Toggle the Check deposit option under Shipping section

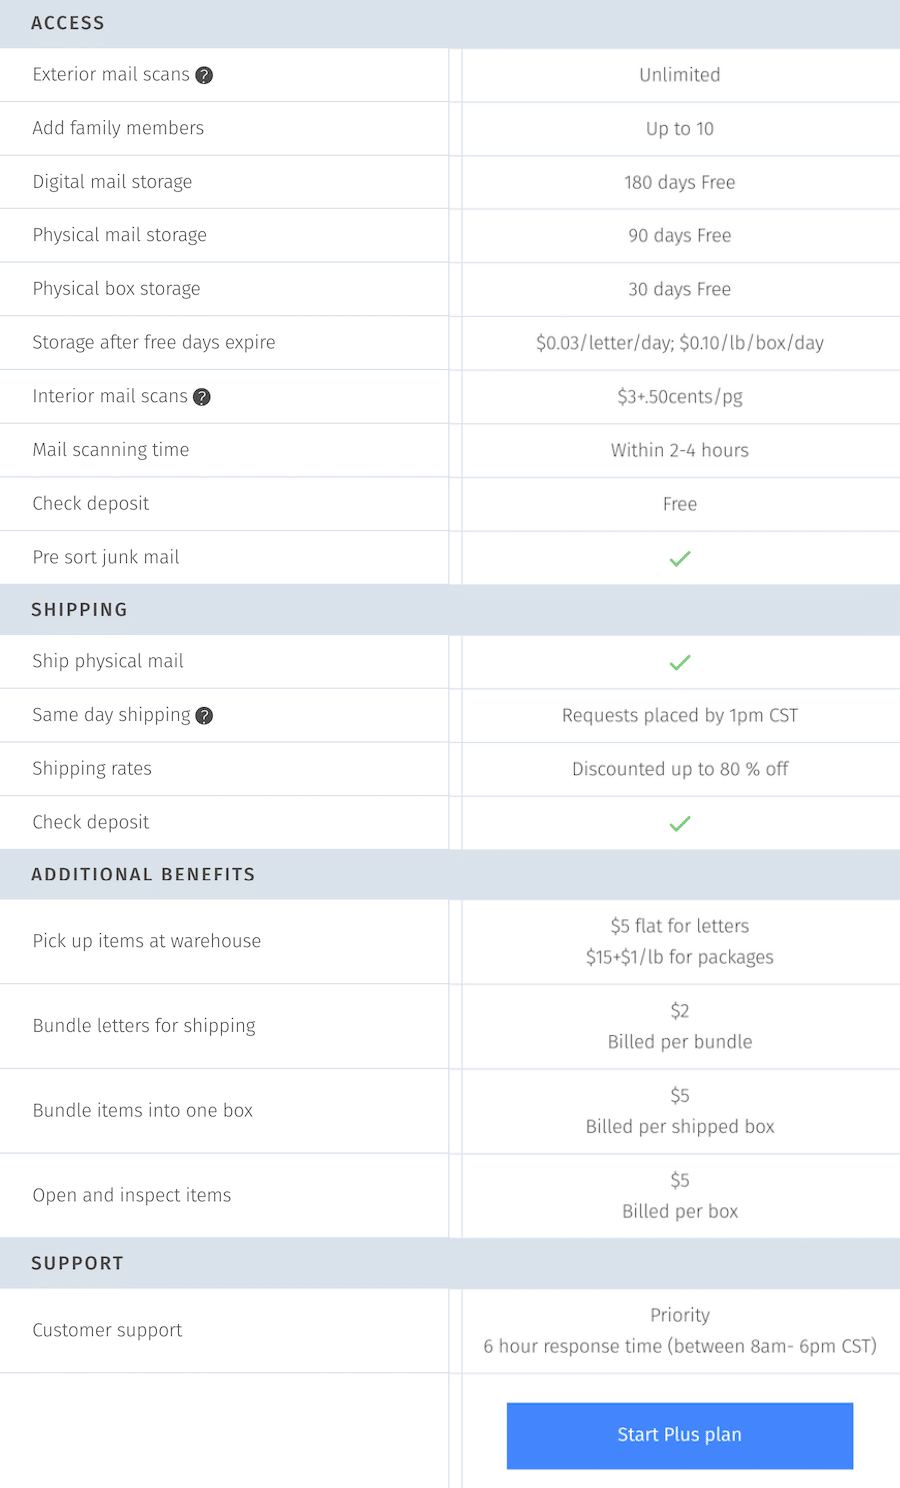[680, 823]
